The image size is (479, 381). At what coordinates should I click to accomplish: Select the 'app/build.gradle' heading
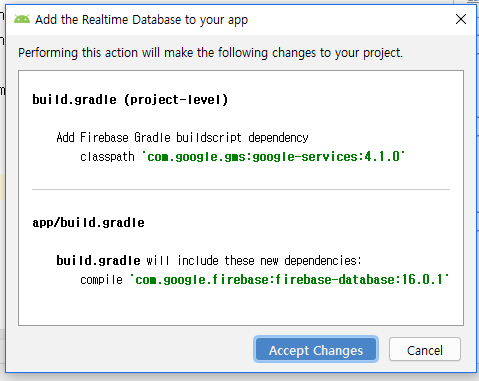[88, 222]
